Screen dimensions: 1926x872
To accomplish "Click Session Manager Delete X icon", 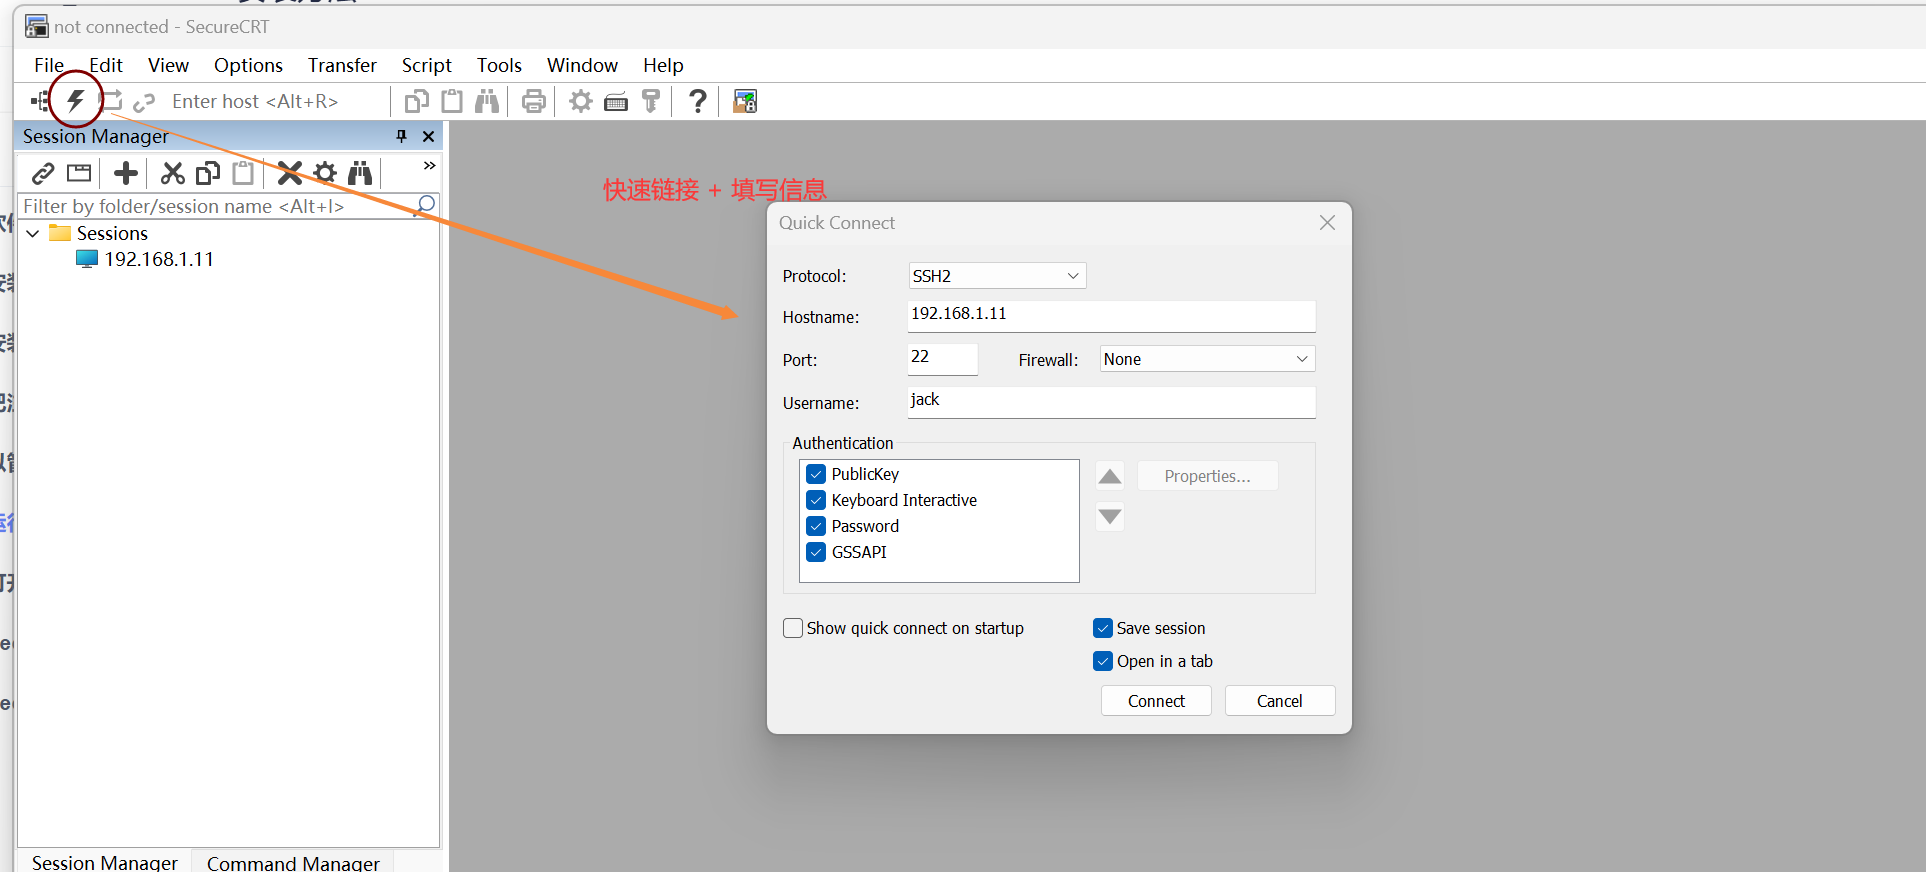I will coord(290,174).
